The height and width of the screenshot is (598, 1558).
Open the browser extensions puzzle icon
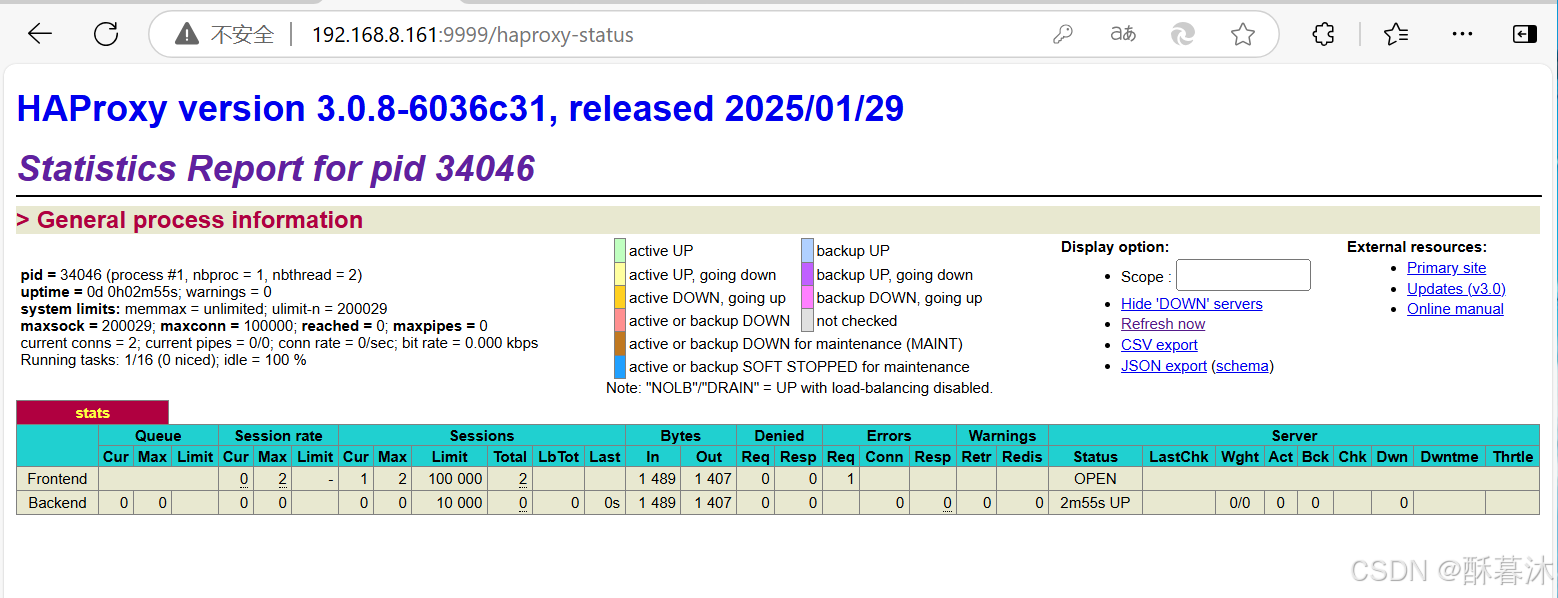(x=1323, y=35)
